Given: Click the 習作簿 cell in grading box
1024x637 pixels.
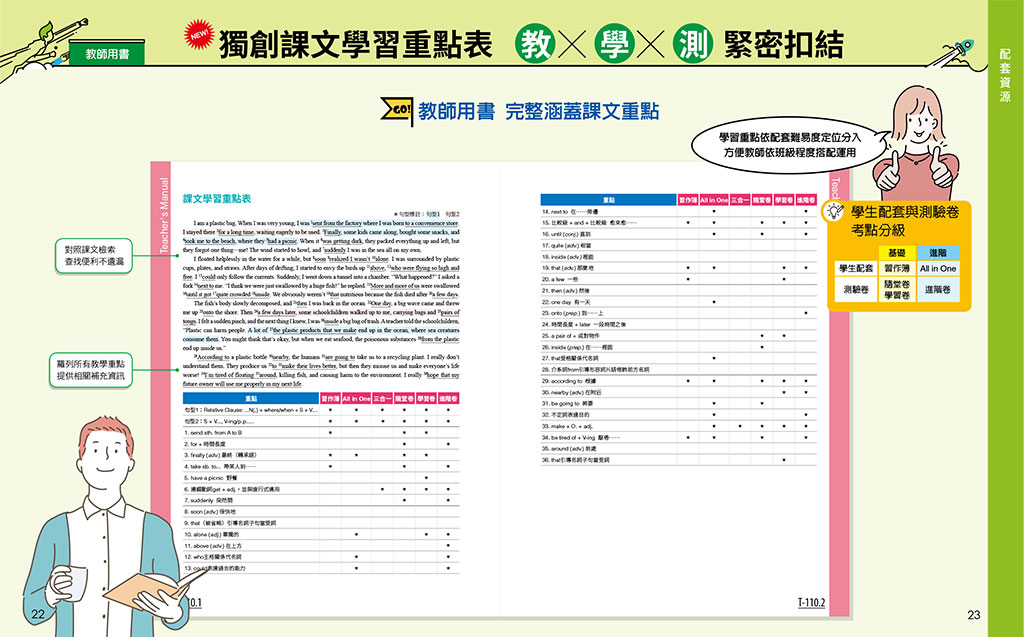Looking at the screenshot, I should pos(897,269).
